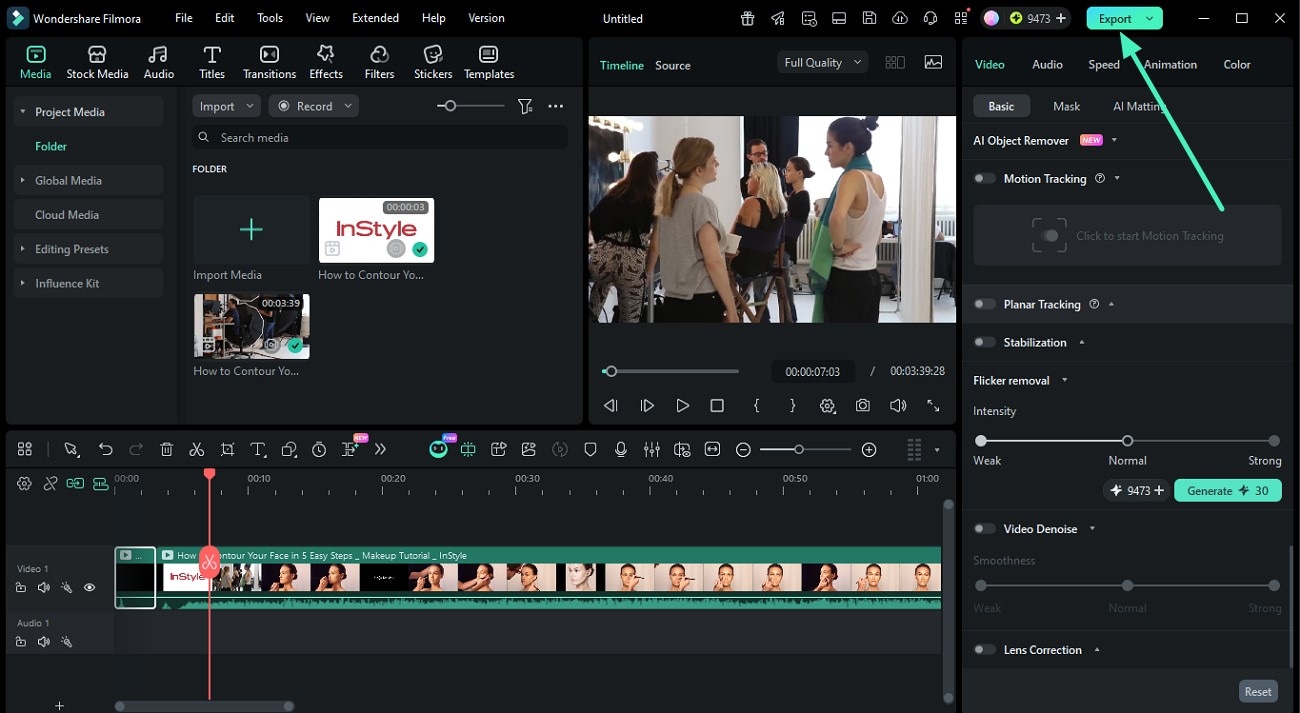Click the Undo arrow in the timeline toolbar
This screenshot has width=1300, height=713.
coord(106,449)
